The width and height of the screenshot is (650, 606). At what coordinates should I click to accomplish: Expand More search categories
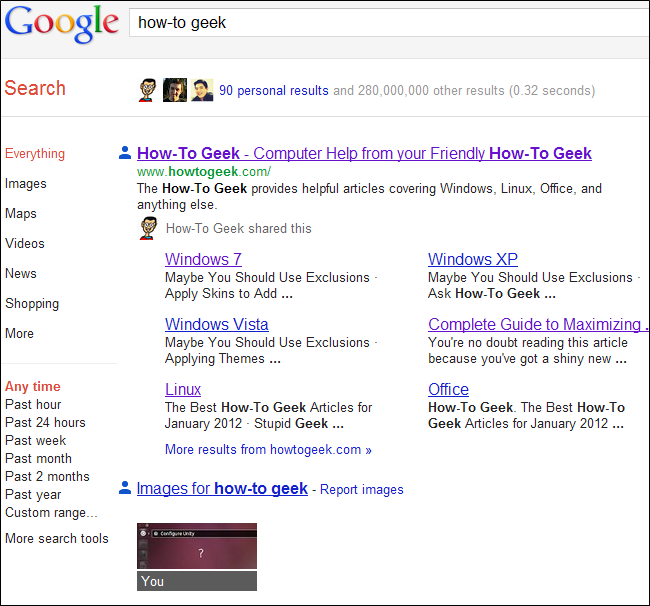[x=19, y=333]
